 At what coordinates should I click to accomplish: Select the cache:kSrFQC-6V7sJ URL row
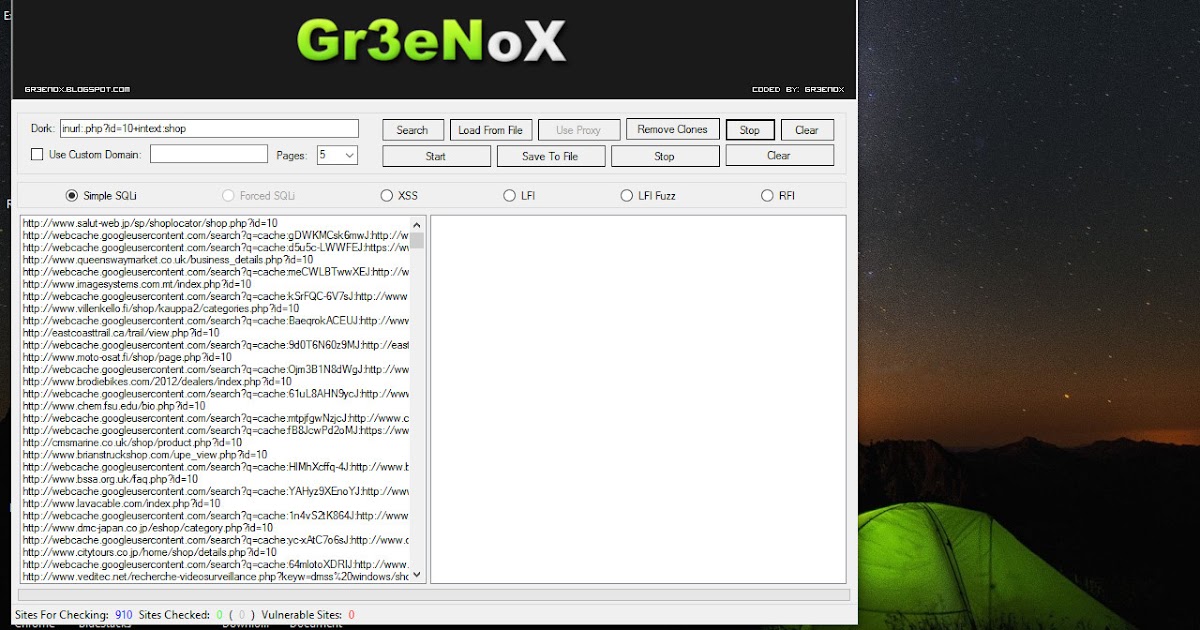tap(215, 296)
